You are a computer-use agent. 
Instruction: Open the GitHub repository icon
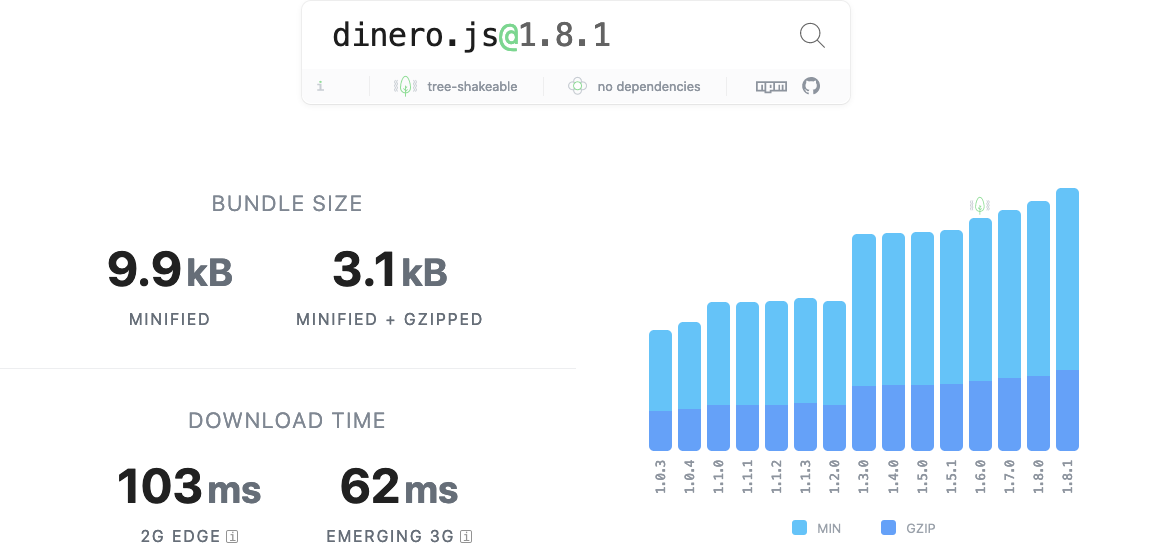click(810, 86)
